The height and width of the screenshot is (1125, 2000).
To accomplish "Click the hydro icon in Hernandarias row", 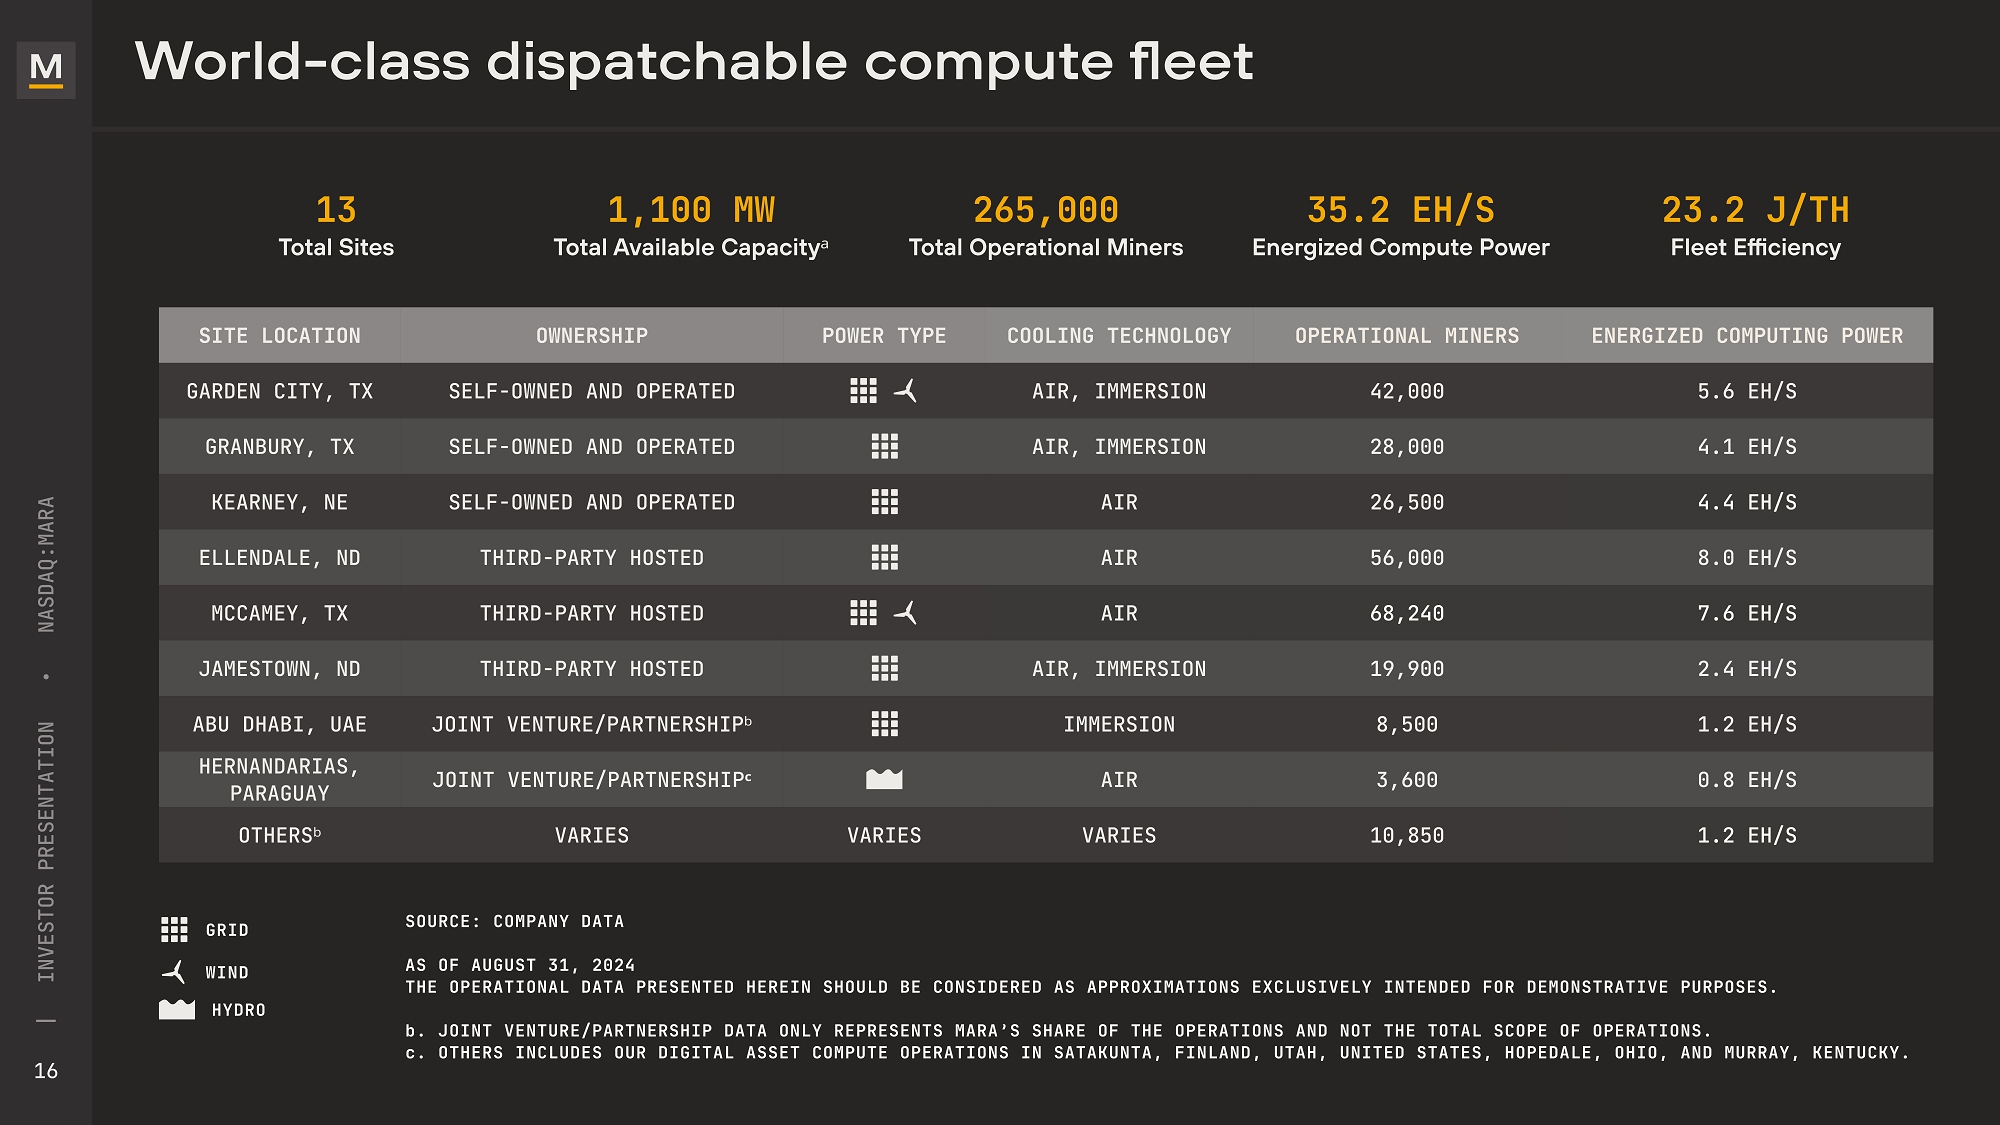I will [884, 779].
